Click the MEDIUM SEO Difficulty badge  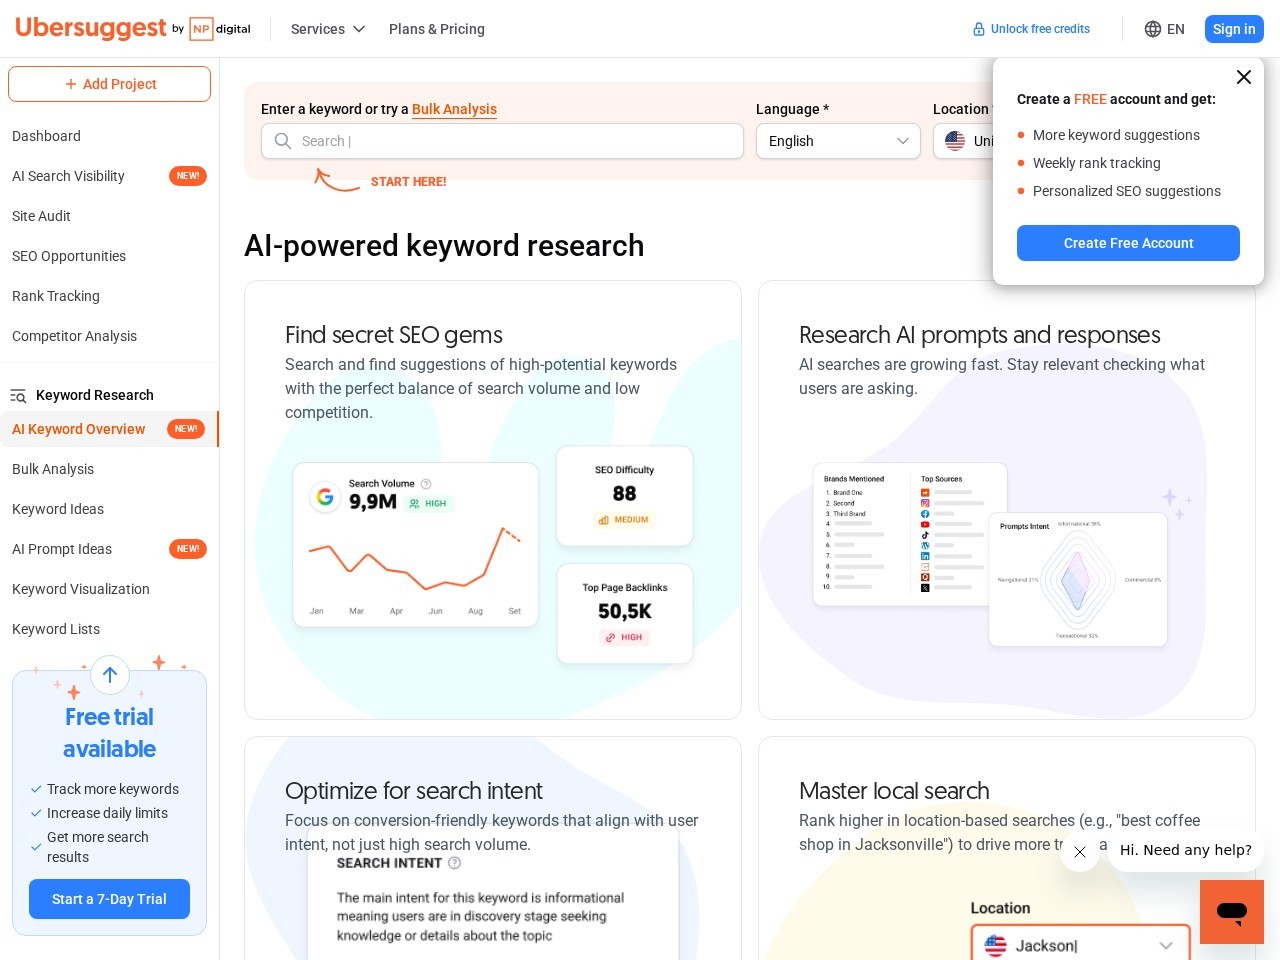click(624, 520)
